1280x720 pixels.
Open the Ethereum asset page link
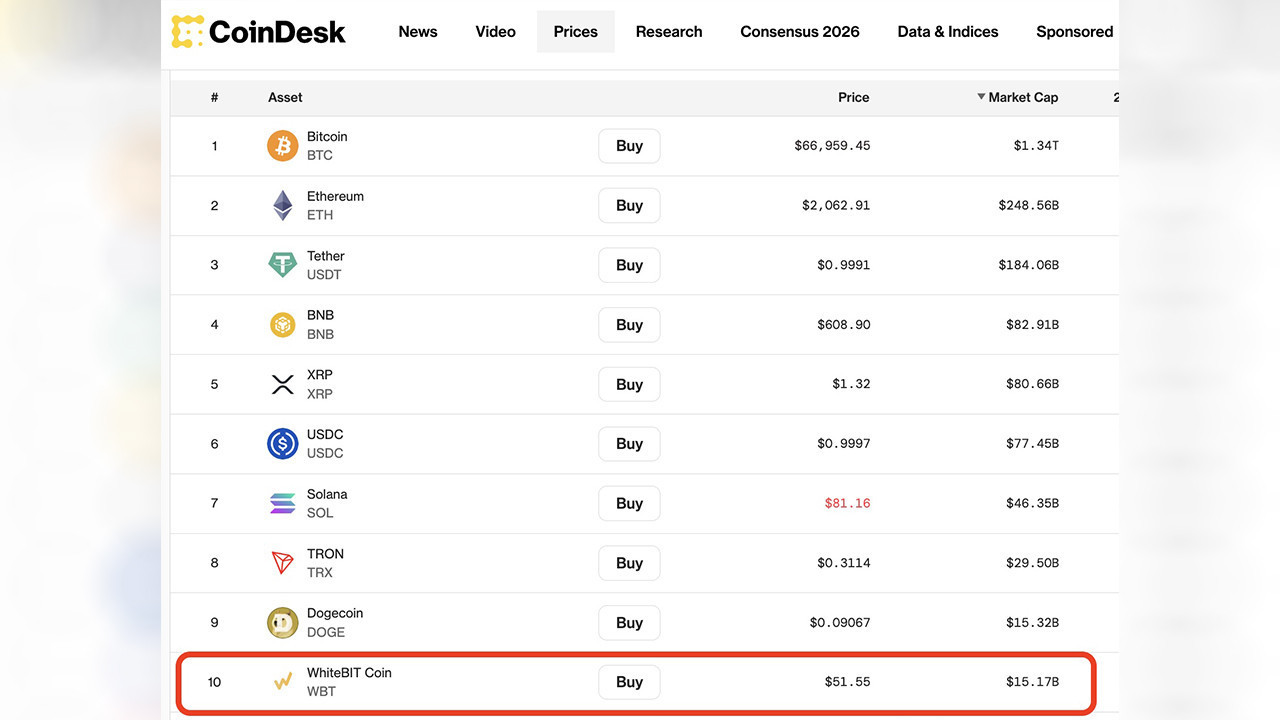click(335, 196)
